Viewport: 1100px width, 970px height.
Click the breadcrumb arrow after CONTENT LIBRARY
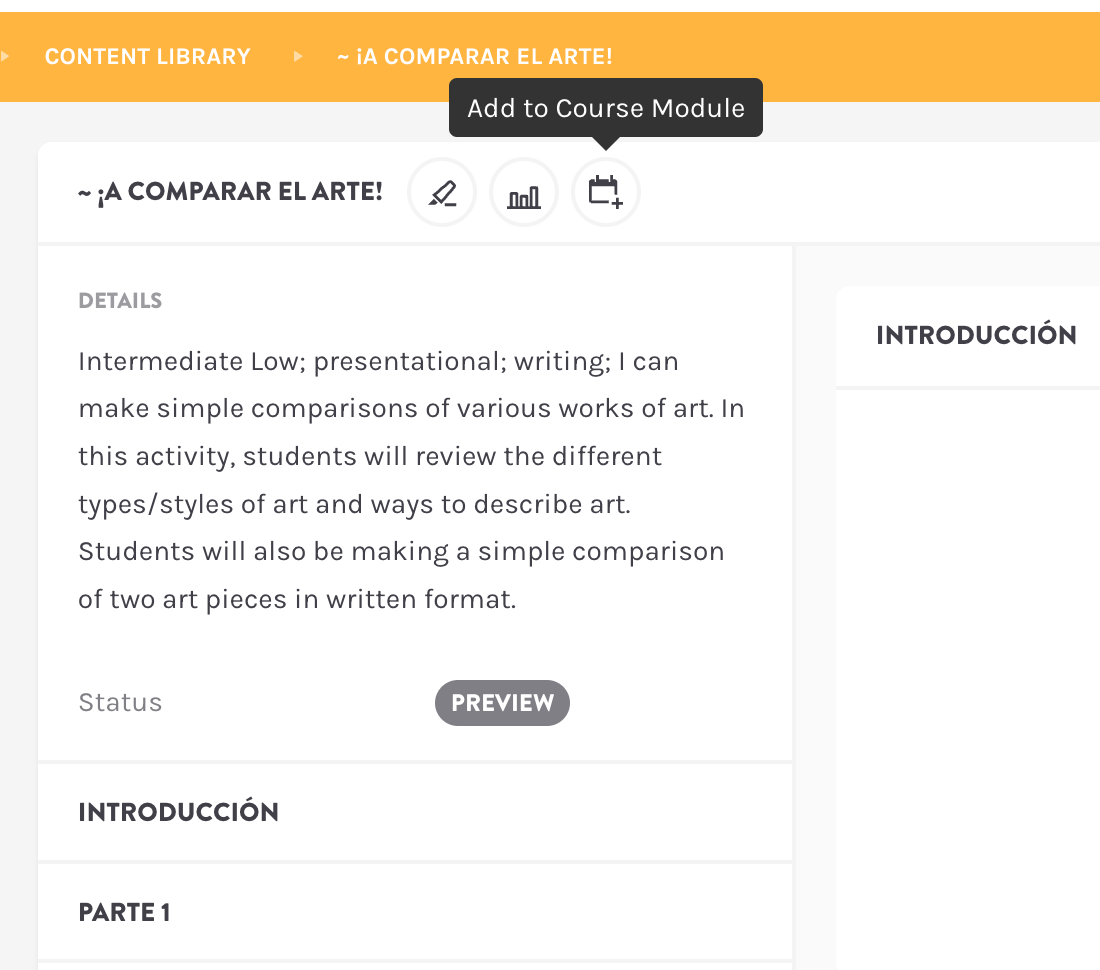[298, 56]
